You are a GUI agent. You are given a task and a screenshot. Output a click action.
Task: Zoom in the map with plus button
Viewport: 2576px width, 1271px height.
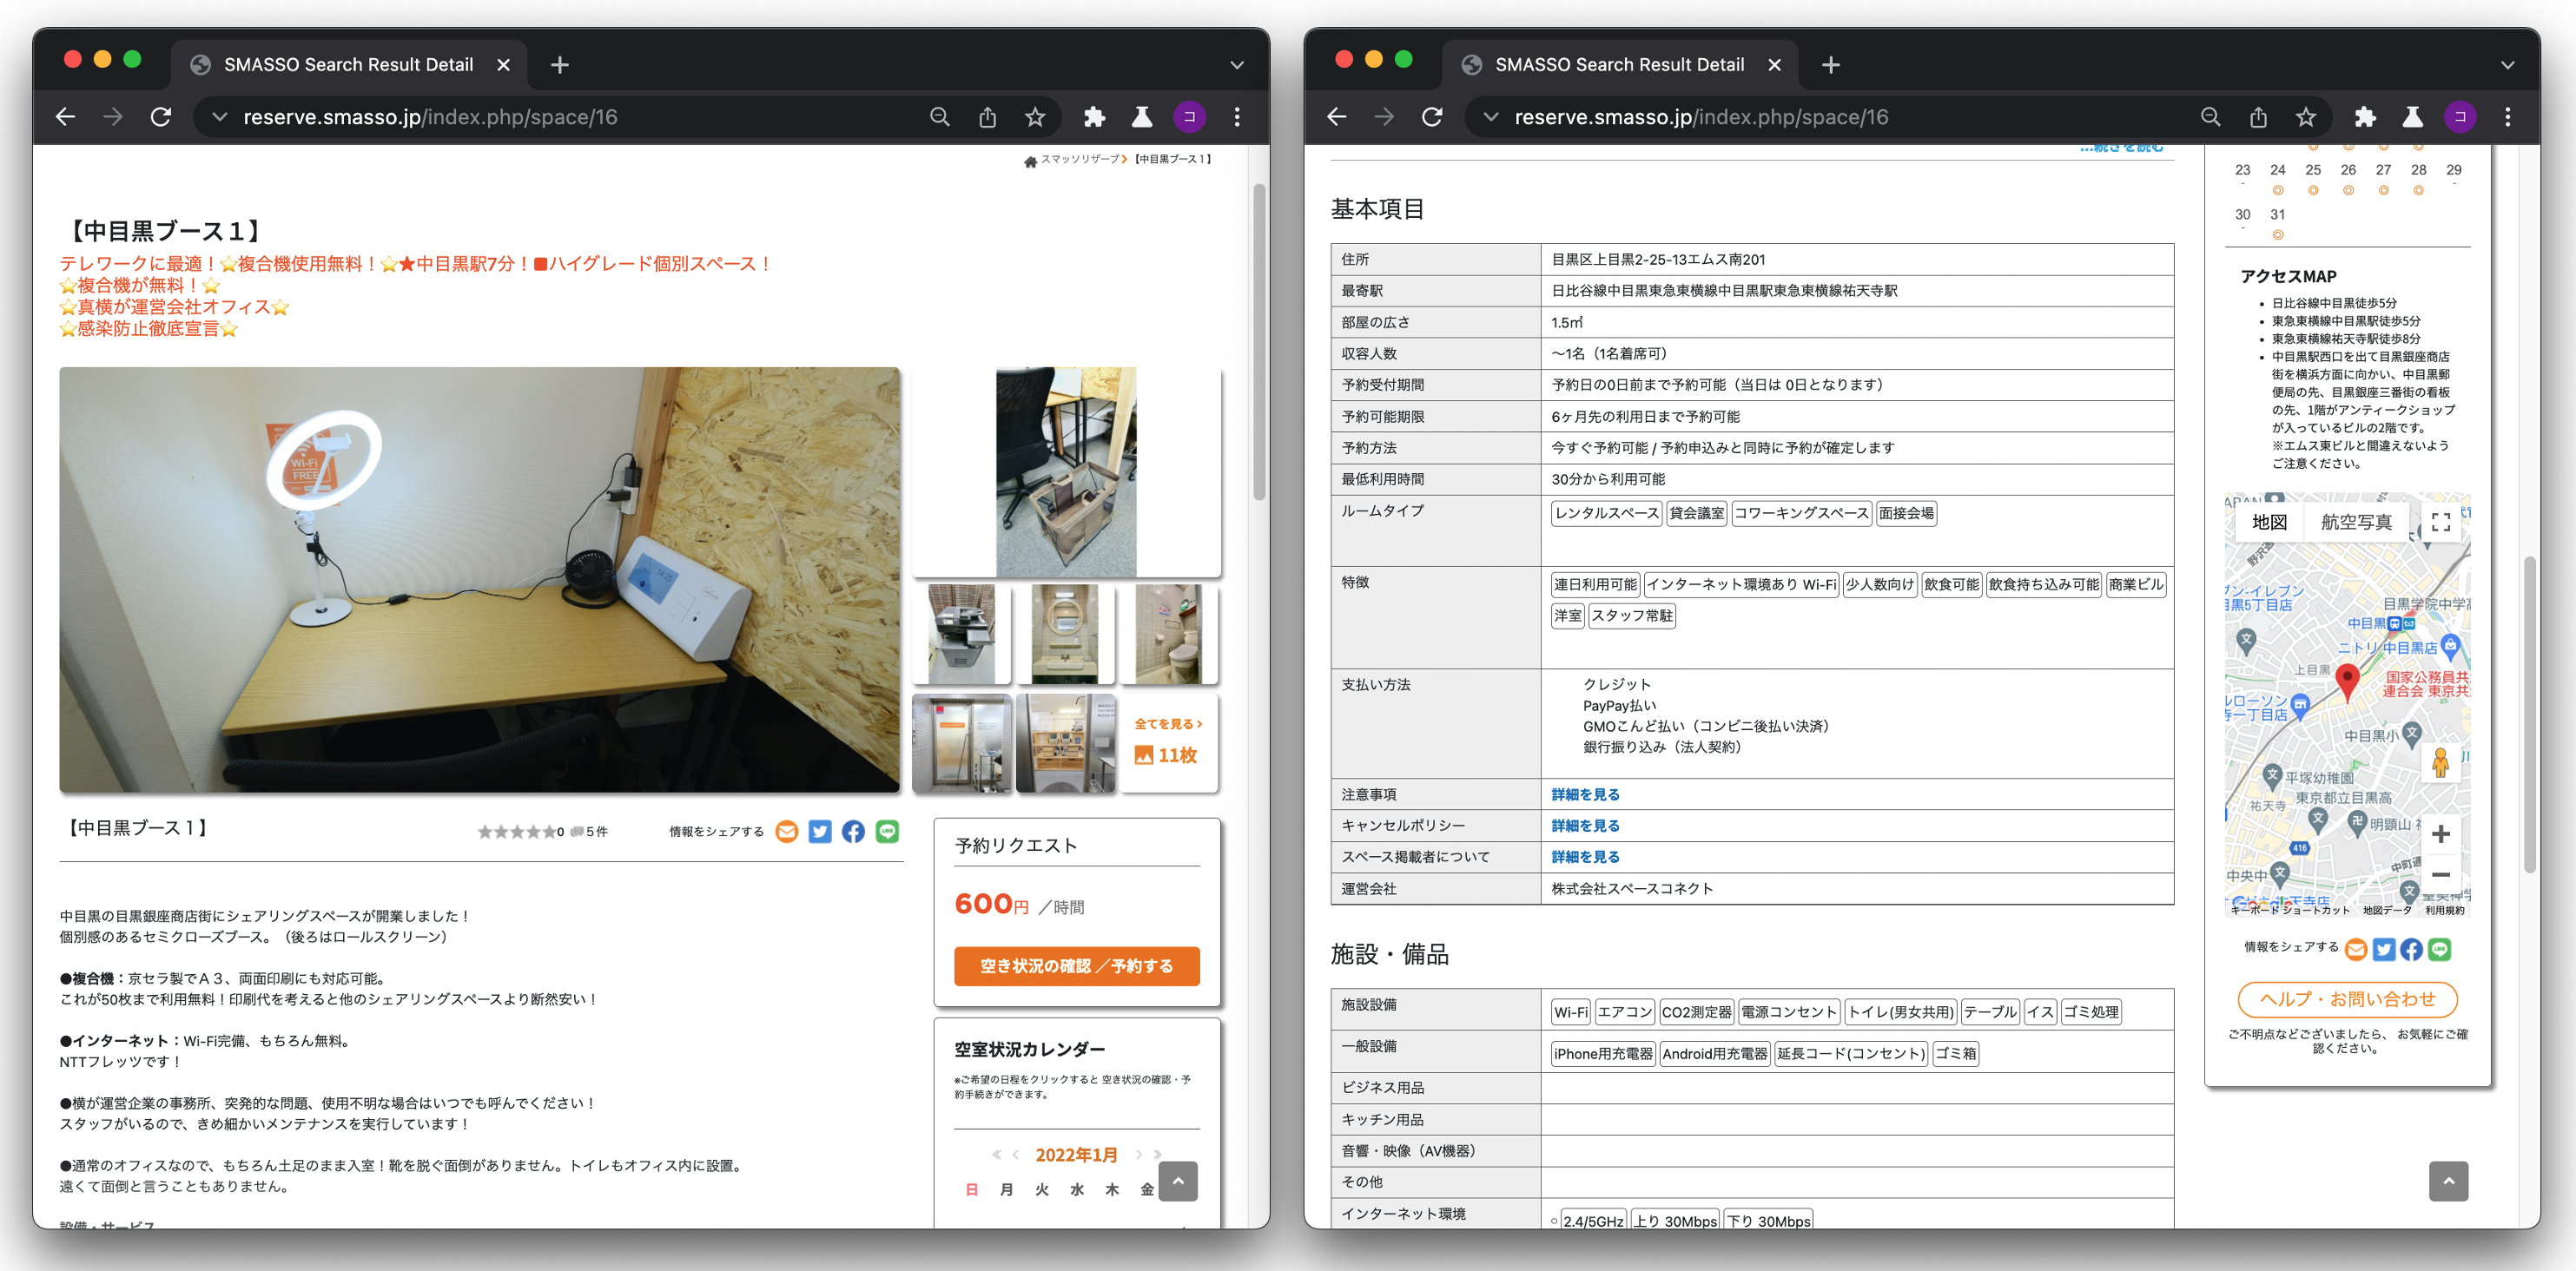pos(2440,834)
